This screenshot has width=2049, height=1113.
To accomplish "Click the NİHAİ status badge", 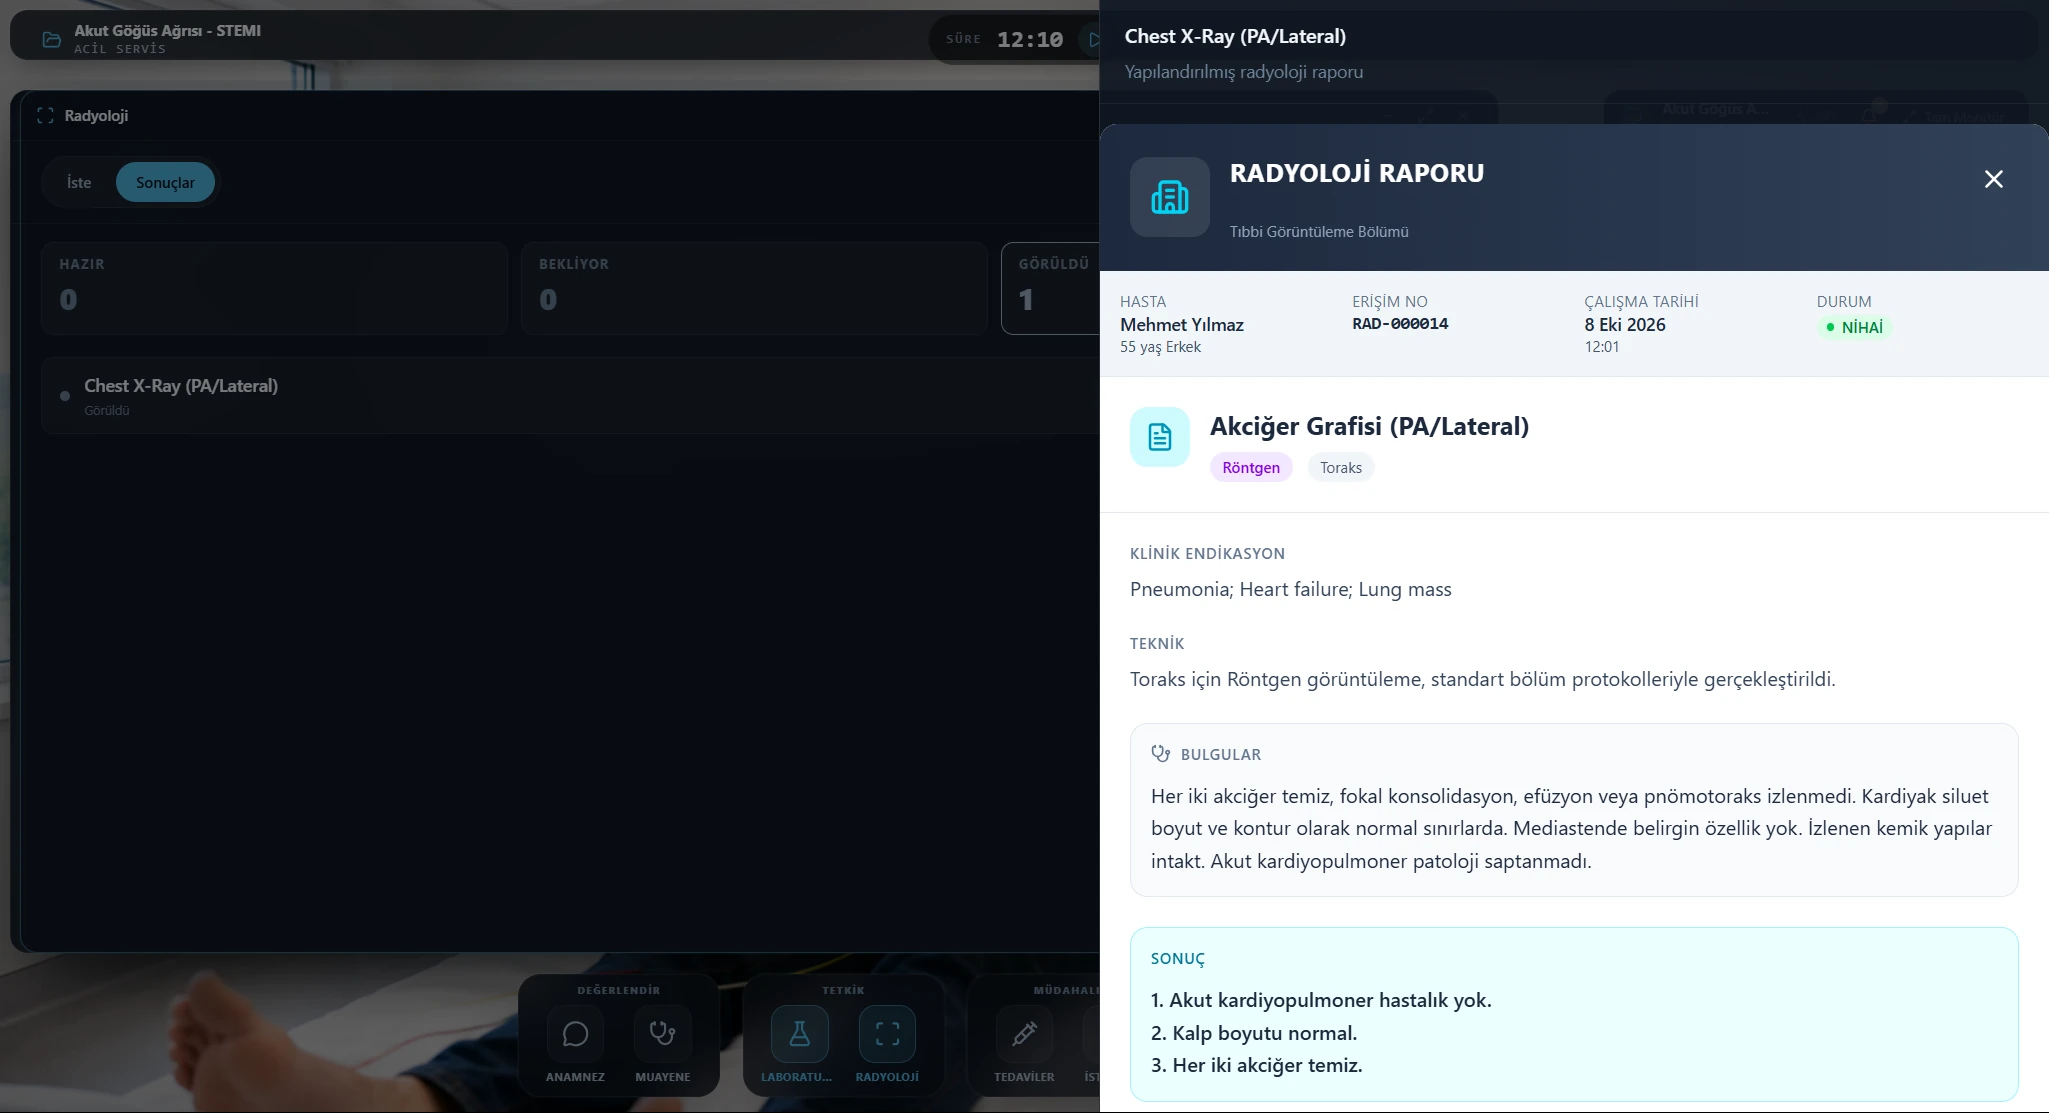I will (1854, 327).
